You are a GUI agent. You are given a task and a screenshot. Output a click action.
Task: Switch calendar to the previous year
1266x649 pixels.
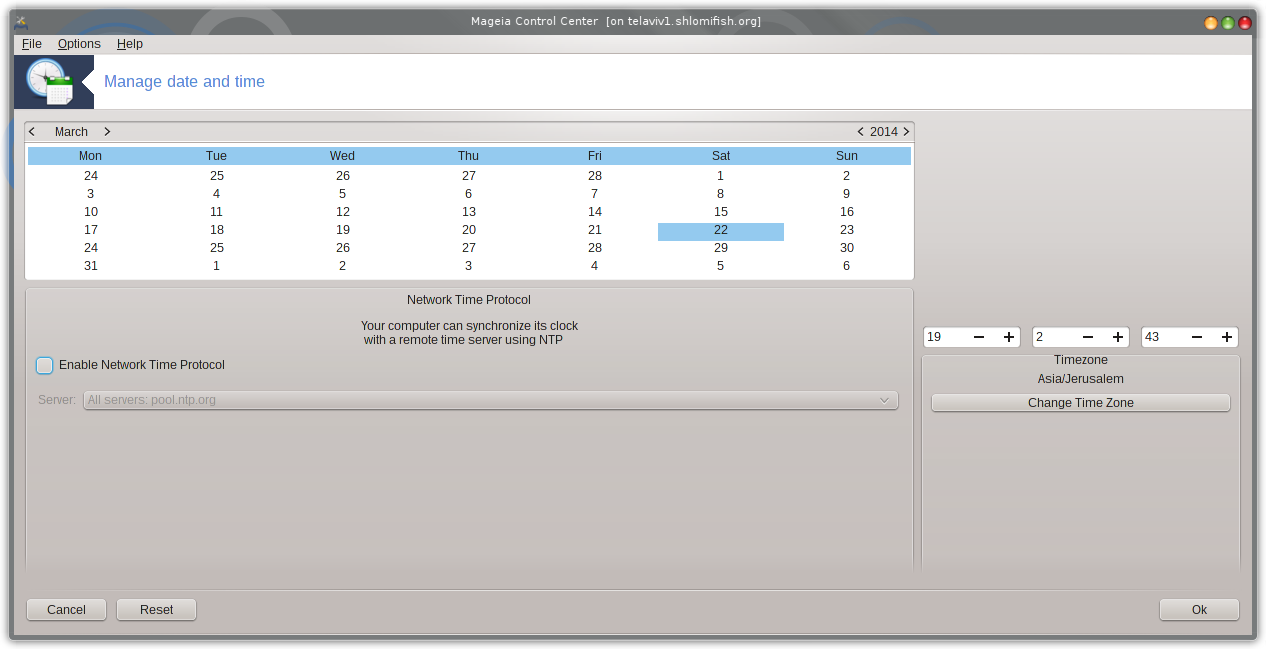(860, 132)
